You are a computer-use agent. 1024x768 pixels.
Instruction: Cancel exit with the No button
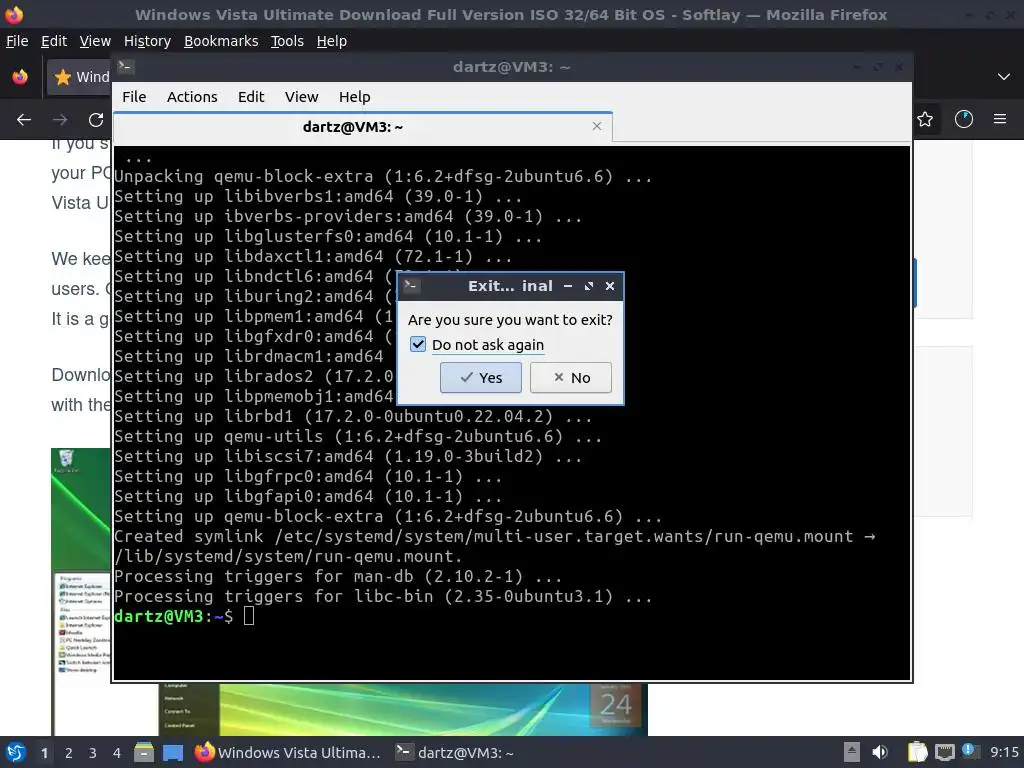coord(571,377)
